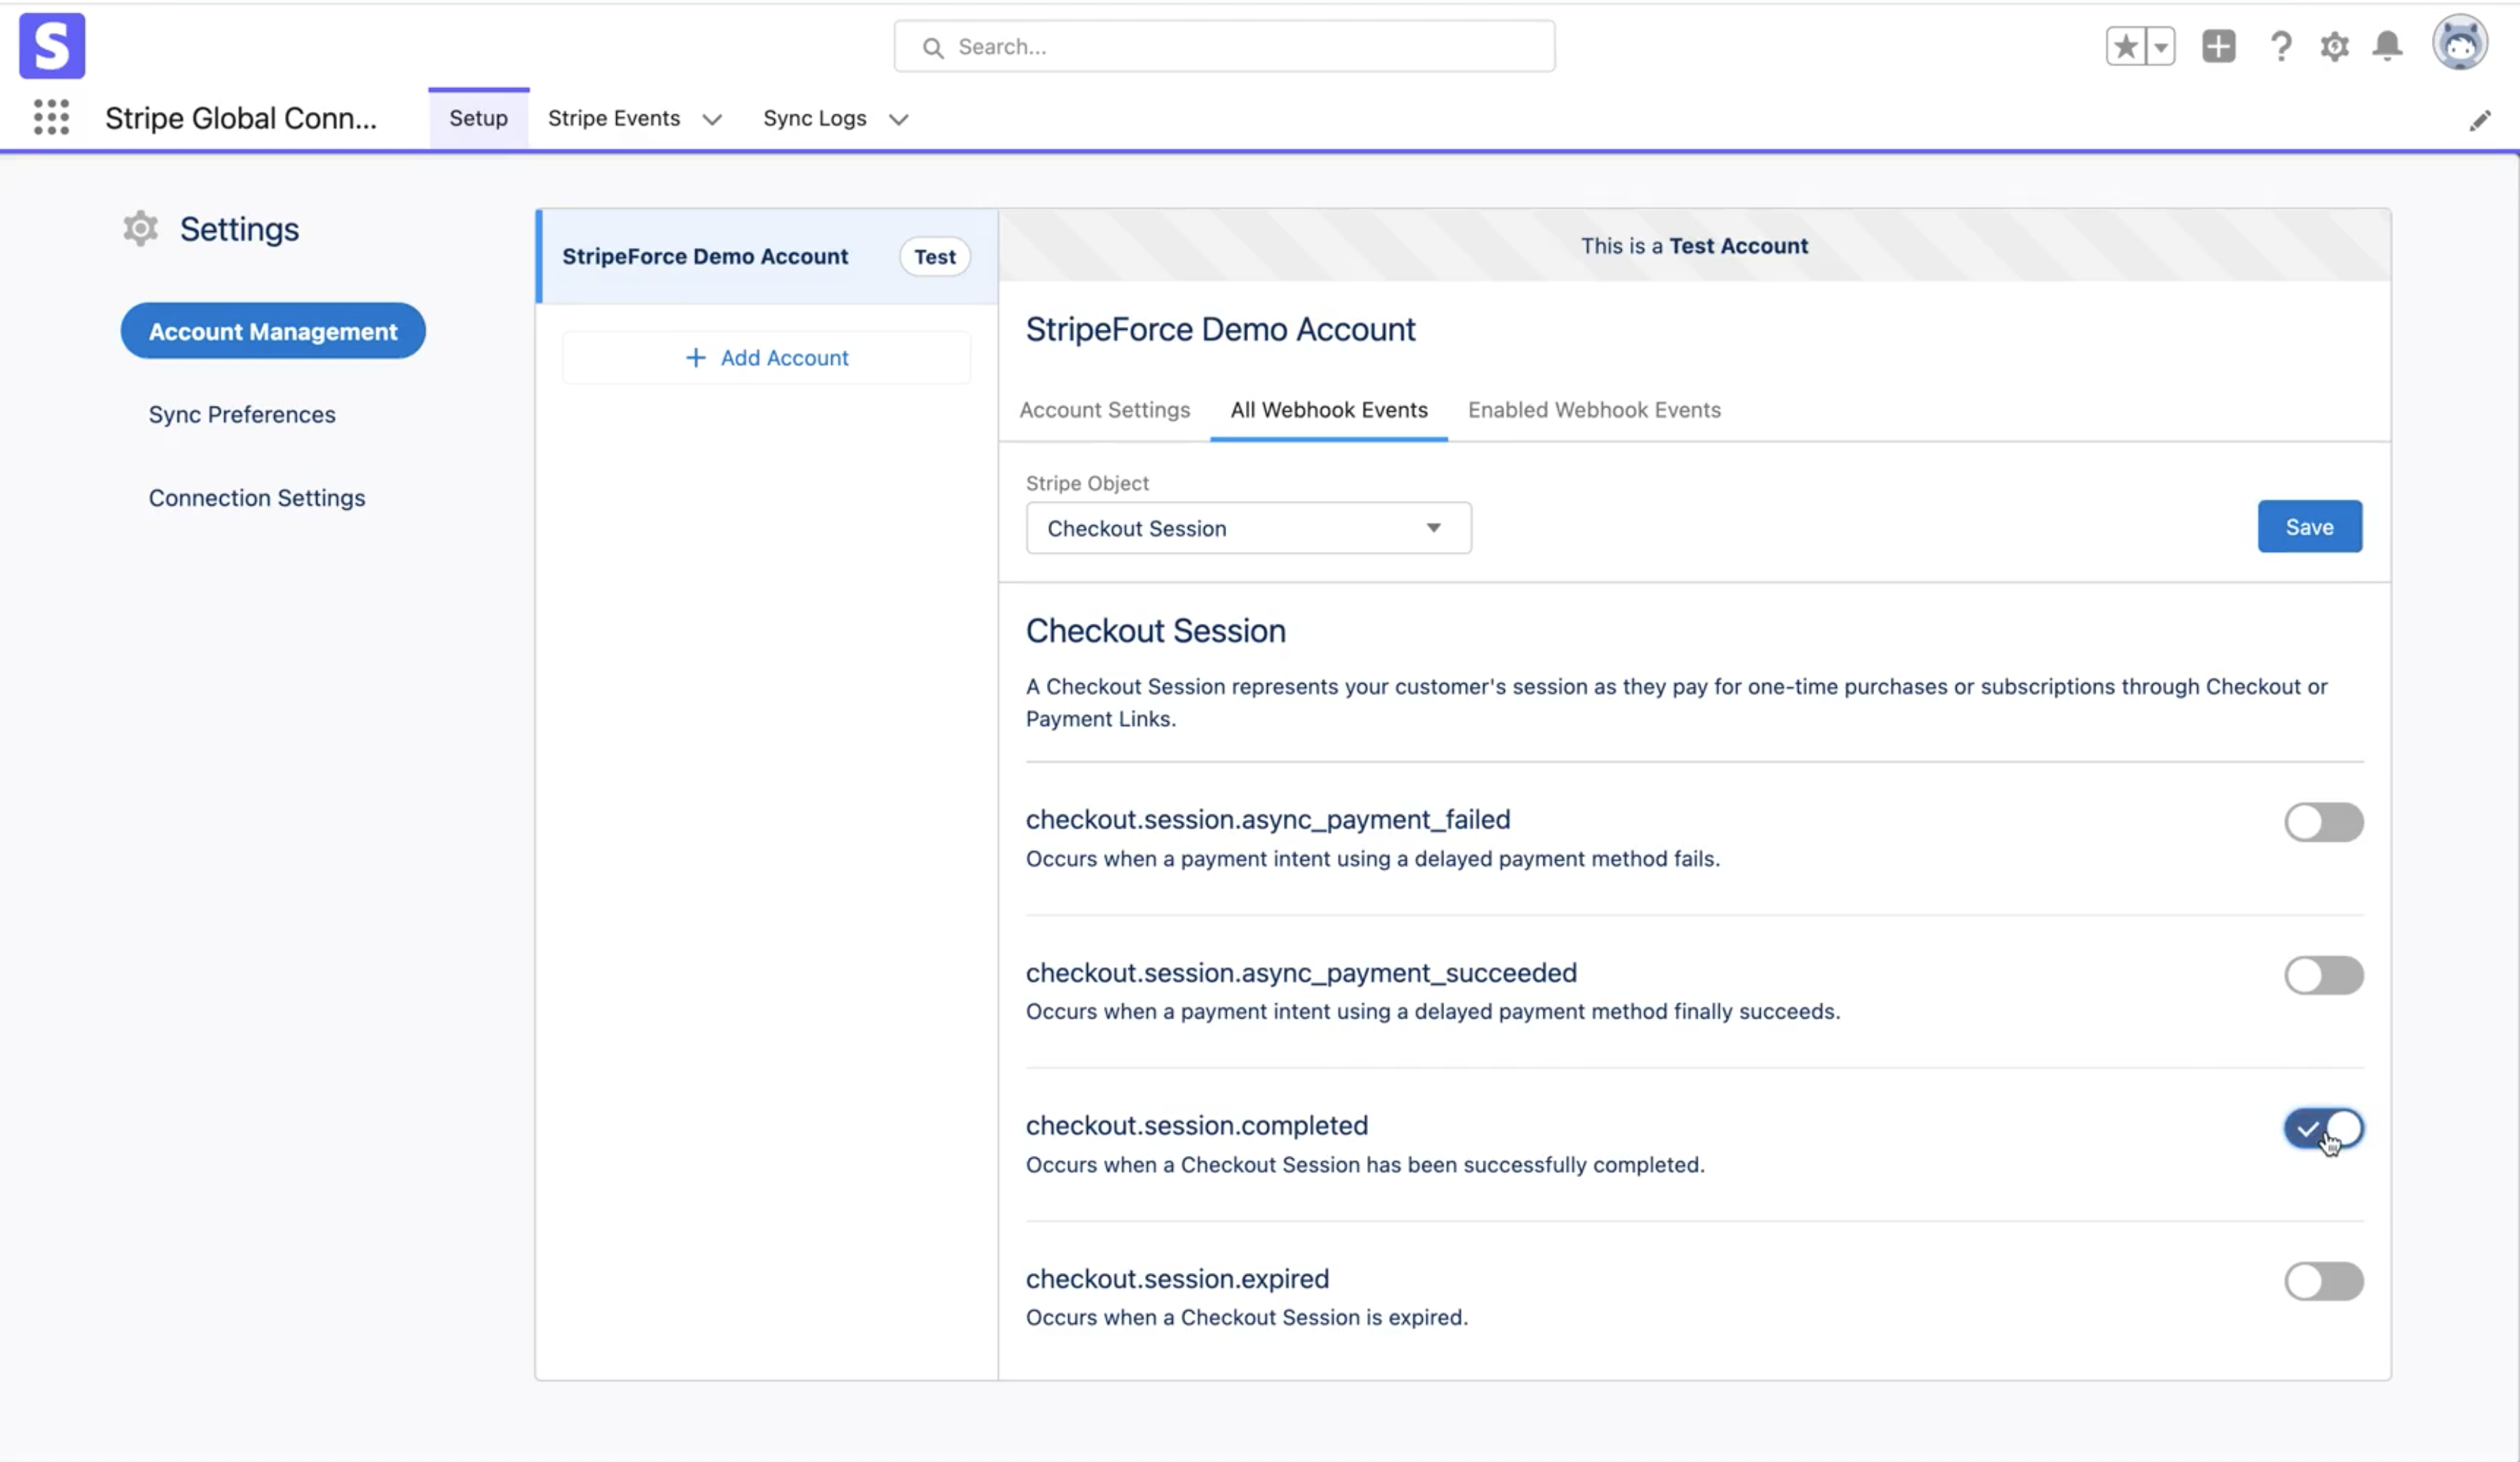
Task: Click the blue Save button
Action: 2309,527
